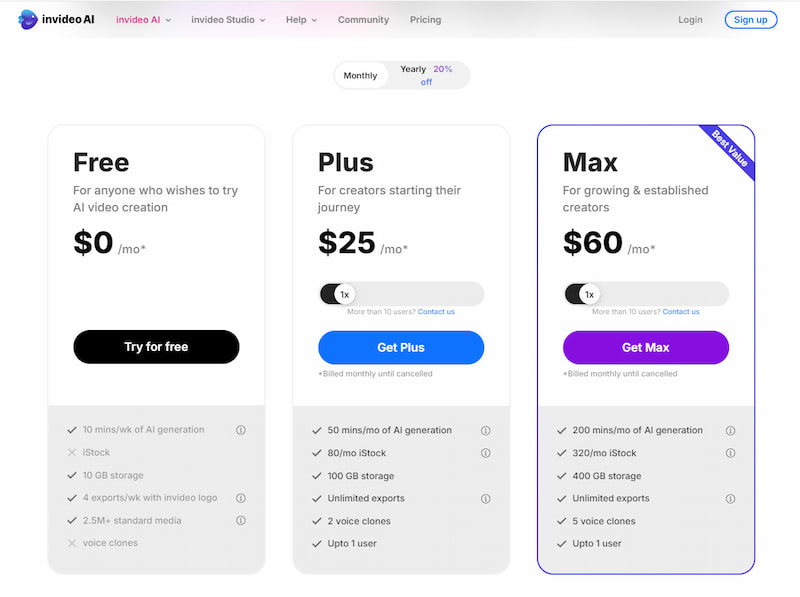The width and height of the screenshot is (800, 597).
Task: Click info icon next to 50 mins/mo AI generation
Action: tap(486, 431)
